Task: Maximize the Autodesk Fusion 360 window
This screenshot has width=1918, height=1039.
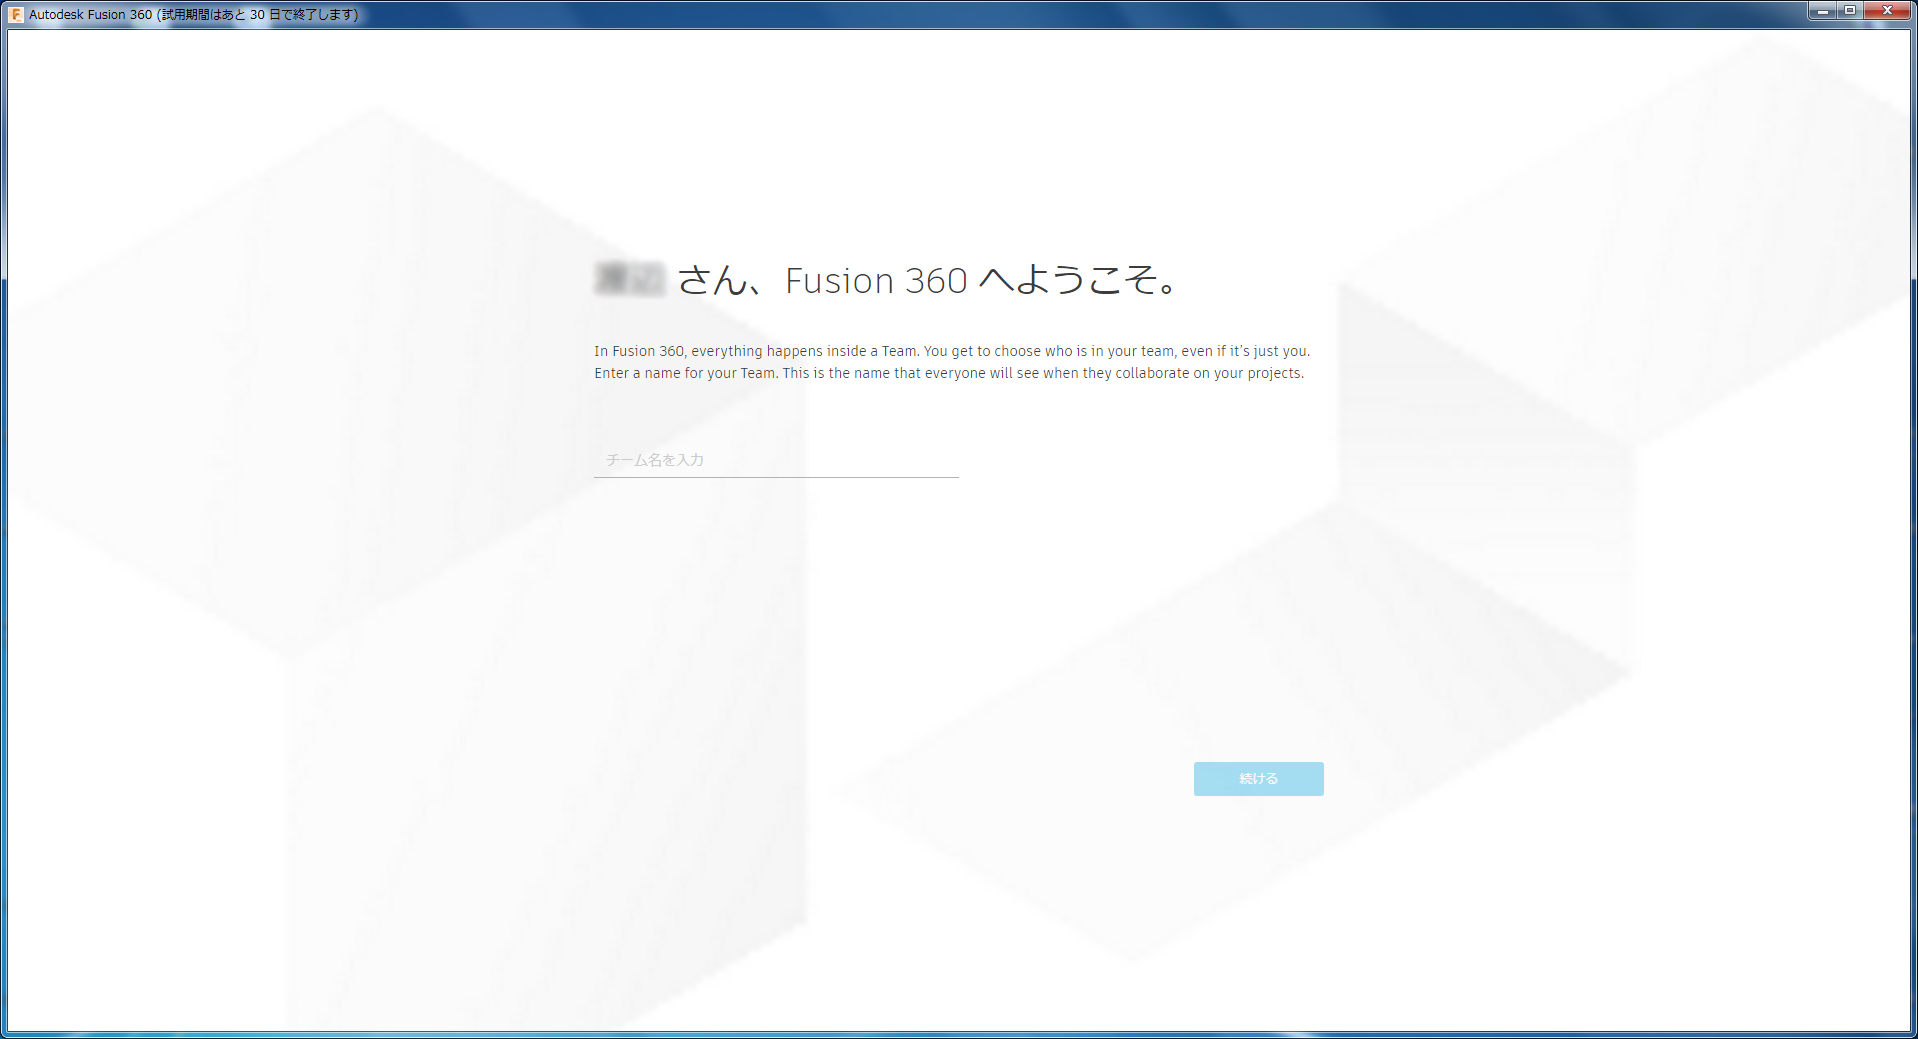Action: point(1849,11)
